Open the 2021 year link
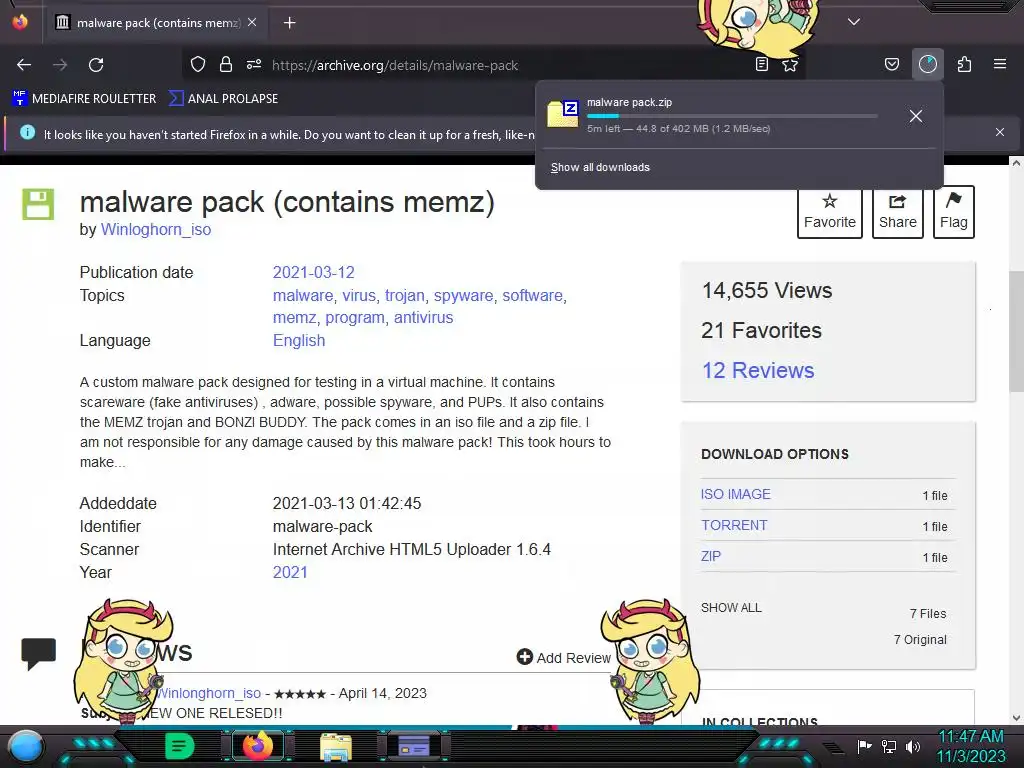 (290, 572)
